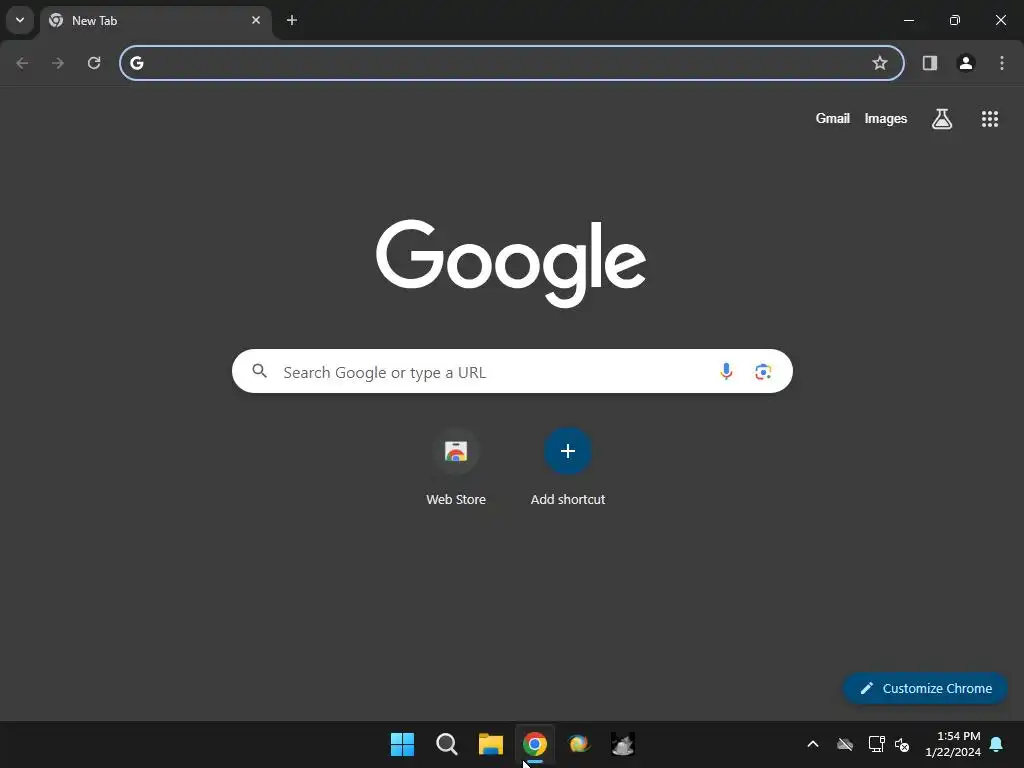Open the Images link
The image size is (1024, 768).
pyautogui.click(x=886, y=118)
